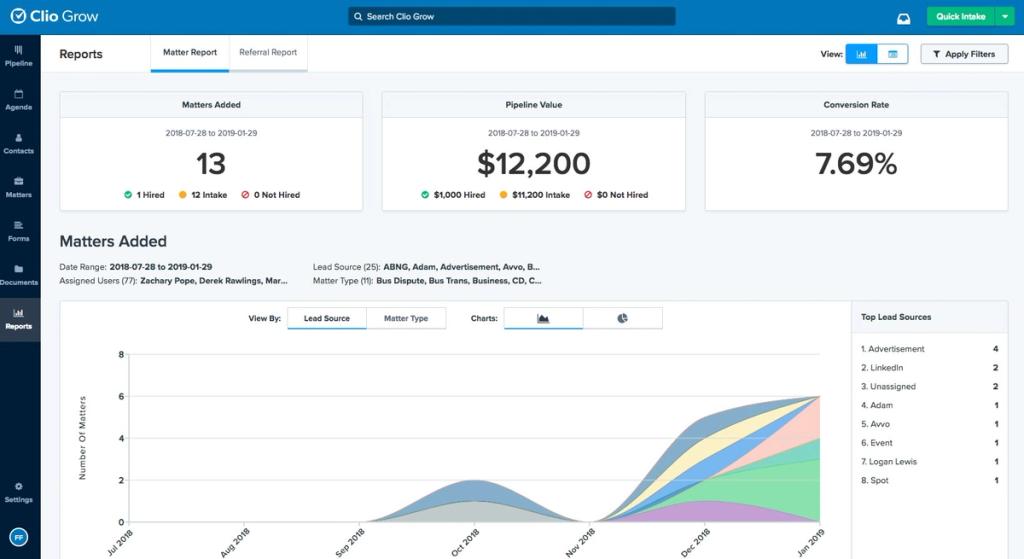
Task: Expand the Quick Intake dropdown arrow
Action: (x=1005, y=16)
